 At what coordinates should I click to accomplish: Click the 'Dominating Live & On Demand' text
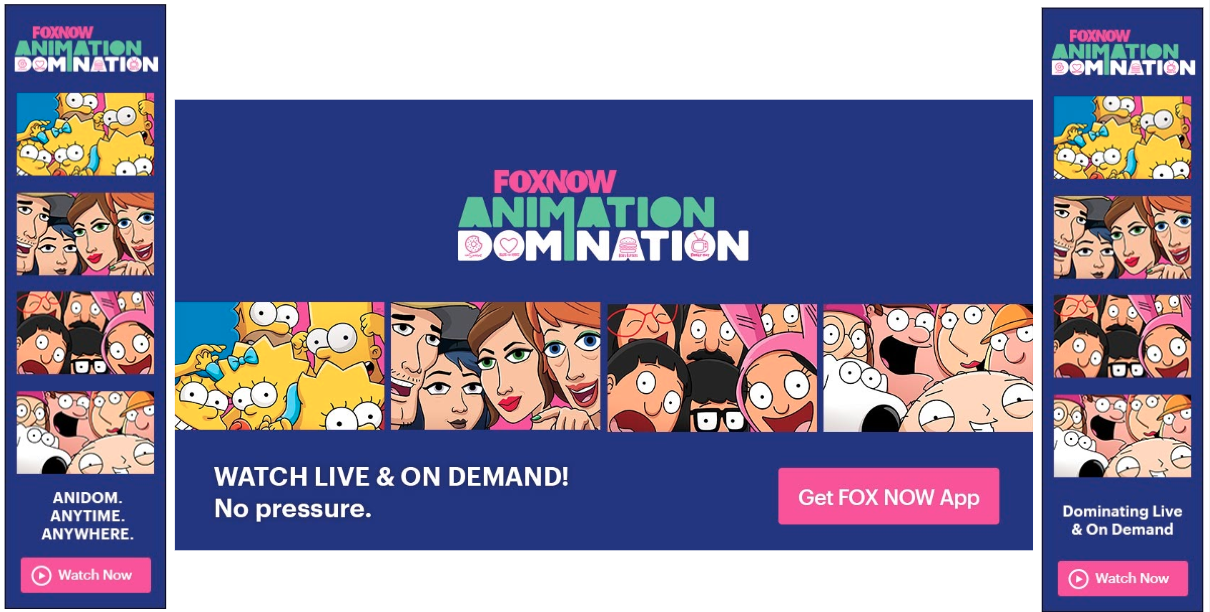coord(1122,520)
